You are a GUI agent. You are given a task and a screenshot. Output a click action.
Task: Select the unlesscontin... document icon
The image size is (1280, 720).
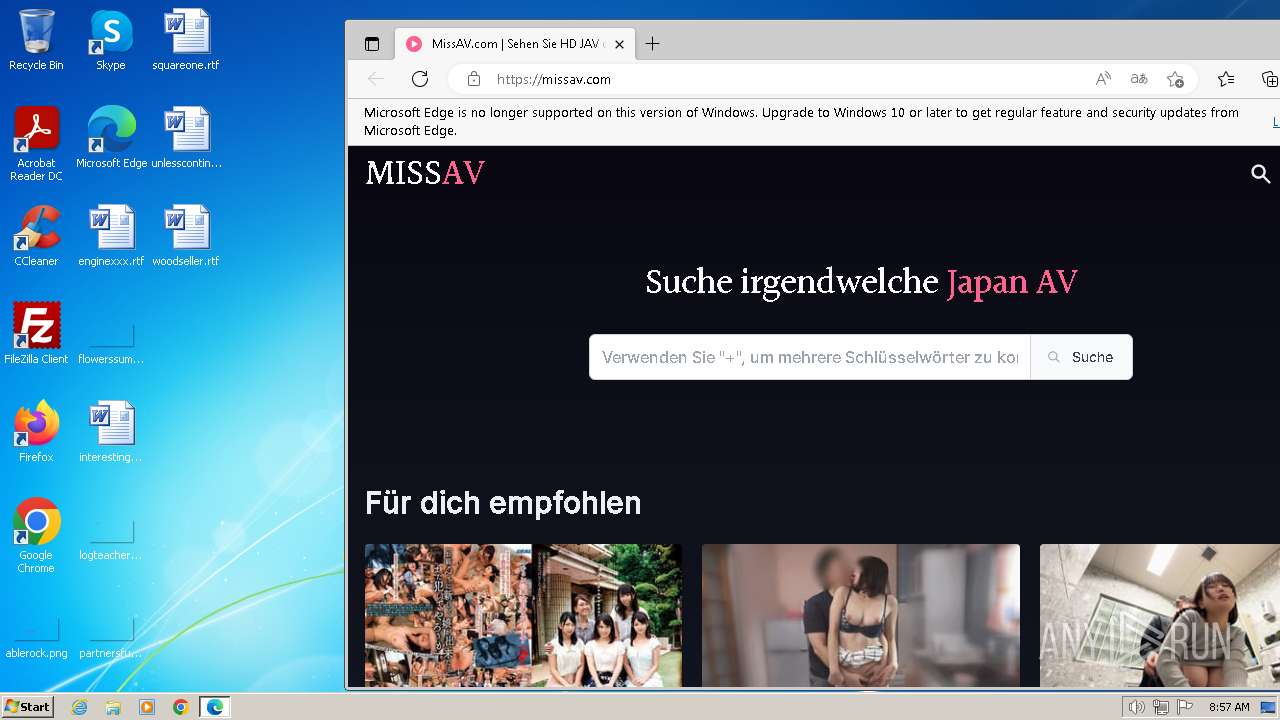186,138
